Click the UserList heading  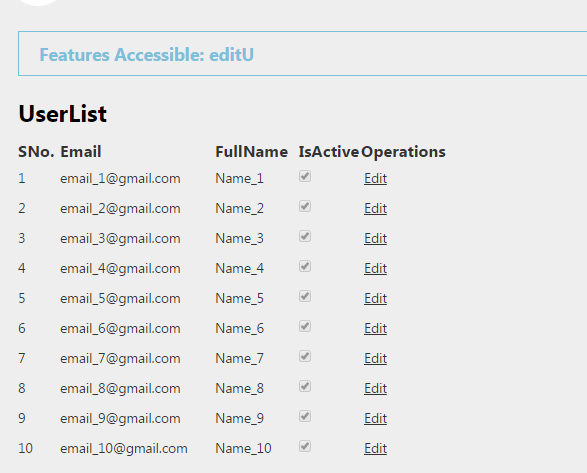click(63, 114)
